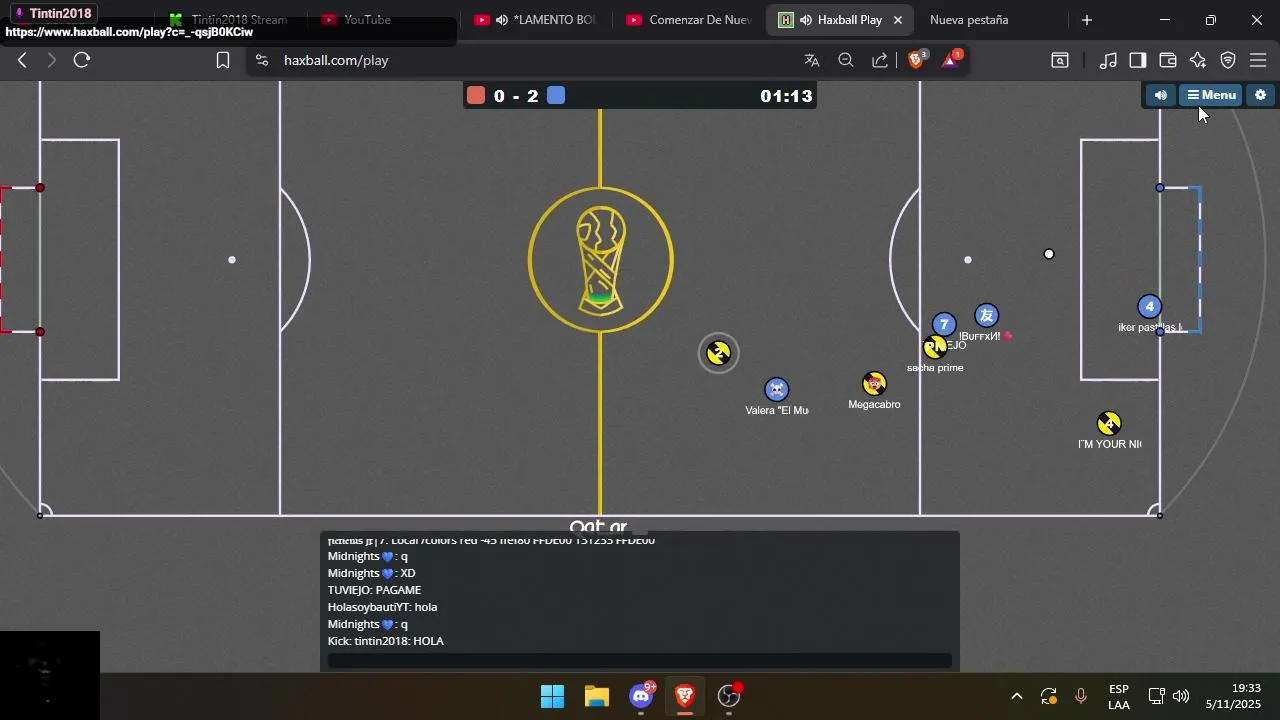Open system volume tray icon
Image resolution: width=1280 pixels, height=720 pixels.
pos(1181,696)
